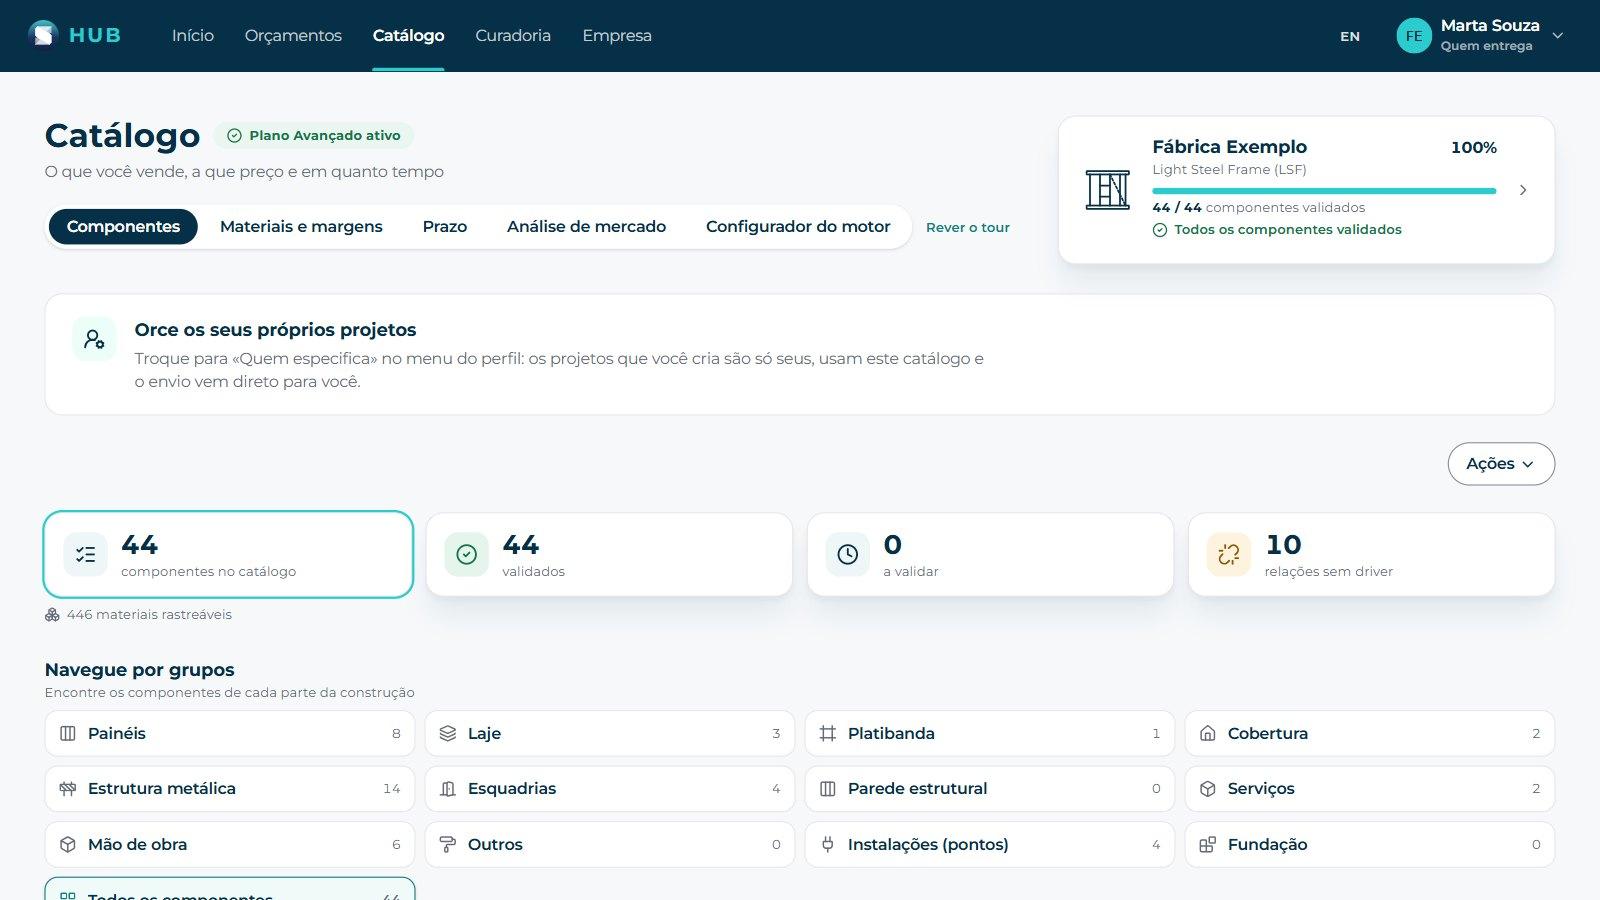Open the Empresa menu item
This screenshot has height=900, width=1600.
click(617, 35)
